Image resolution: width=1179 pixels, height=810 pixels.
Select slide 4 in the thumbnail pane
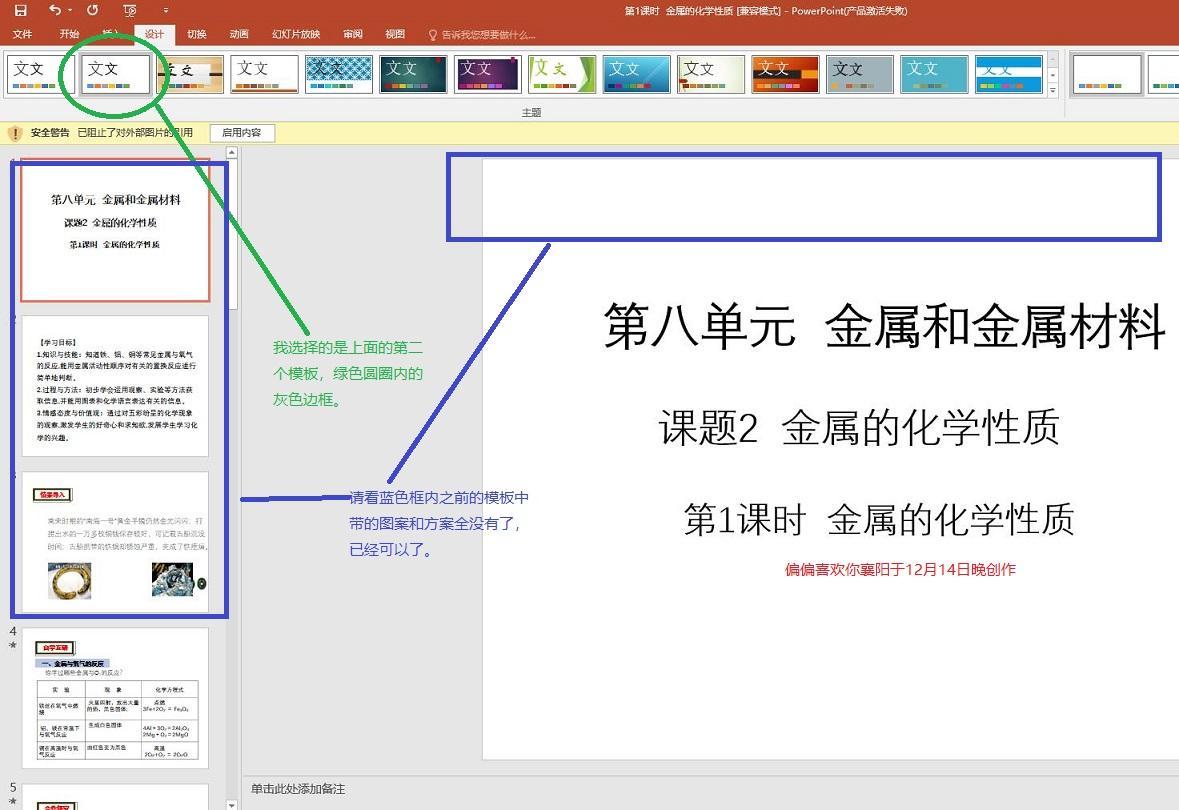(115, 700)
